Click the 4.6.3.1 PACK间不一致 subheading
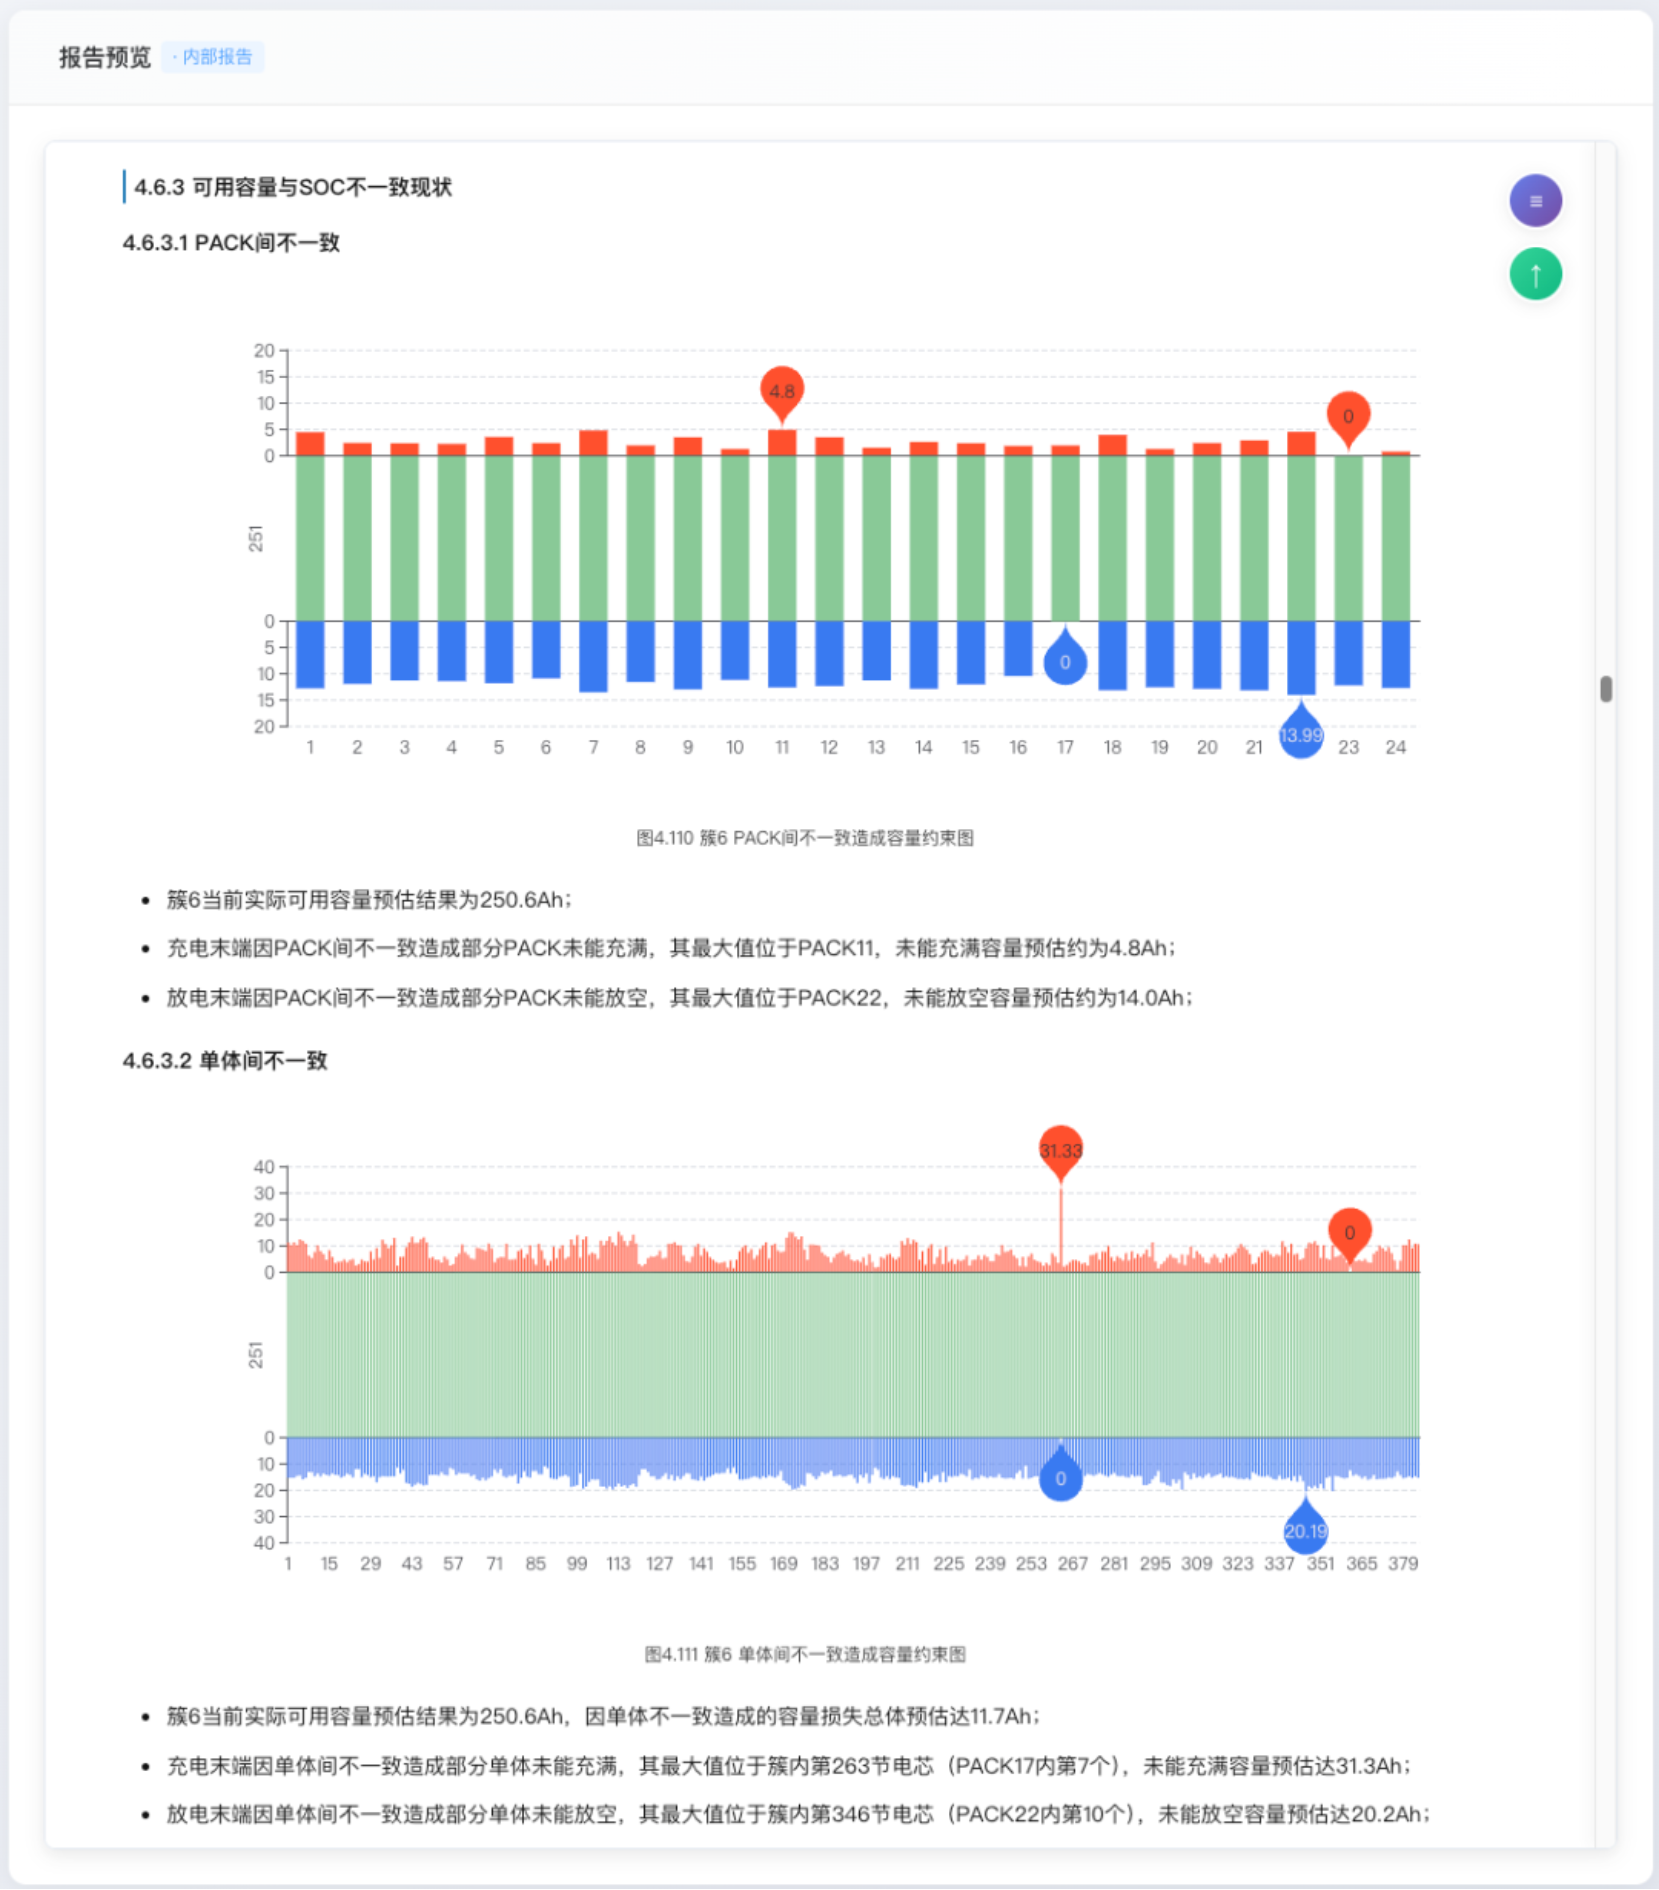The image size is (1659, 1890). [231, 243]
